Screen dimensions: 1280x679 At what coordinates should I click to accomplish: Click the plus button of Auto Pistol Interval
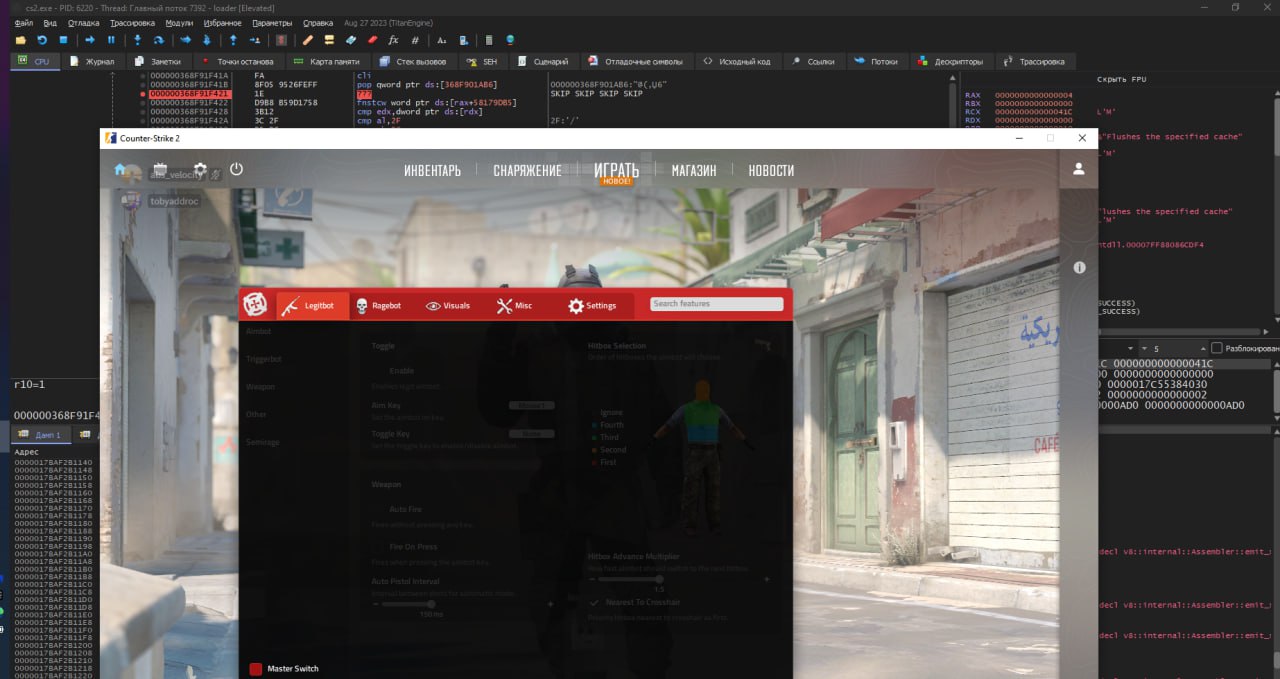pos(550,604)
